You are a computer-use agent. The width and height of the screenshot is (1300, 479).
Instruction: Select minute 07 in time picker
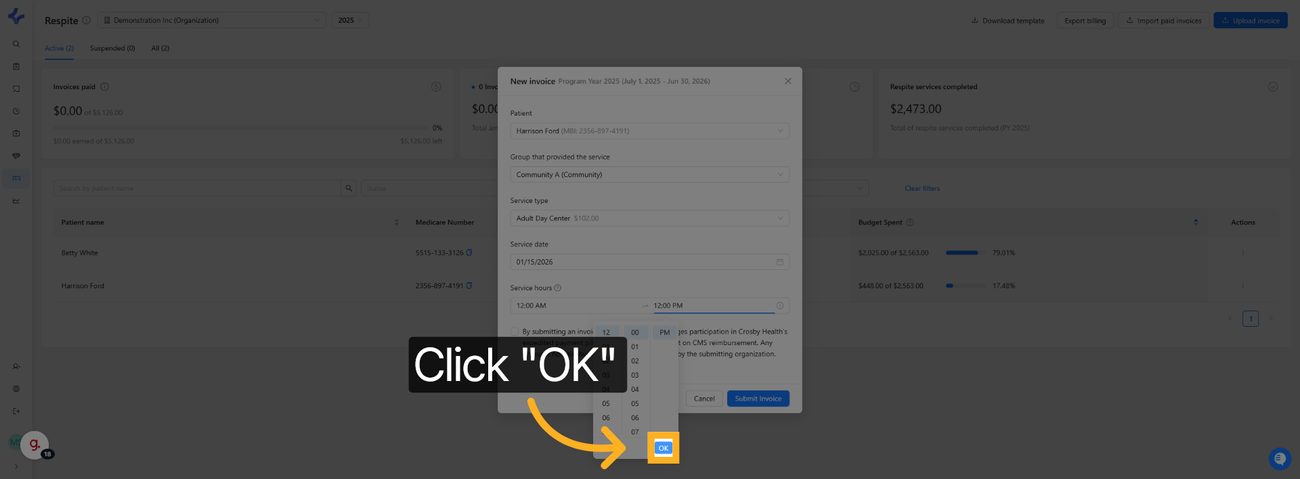(x=635, y=432)
